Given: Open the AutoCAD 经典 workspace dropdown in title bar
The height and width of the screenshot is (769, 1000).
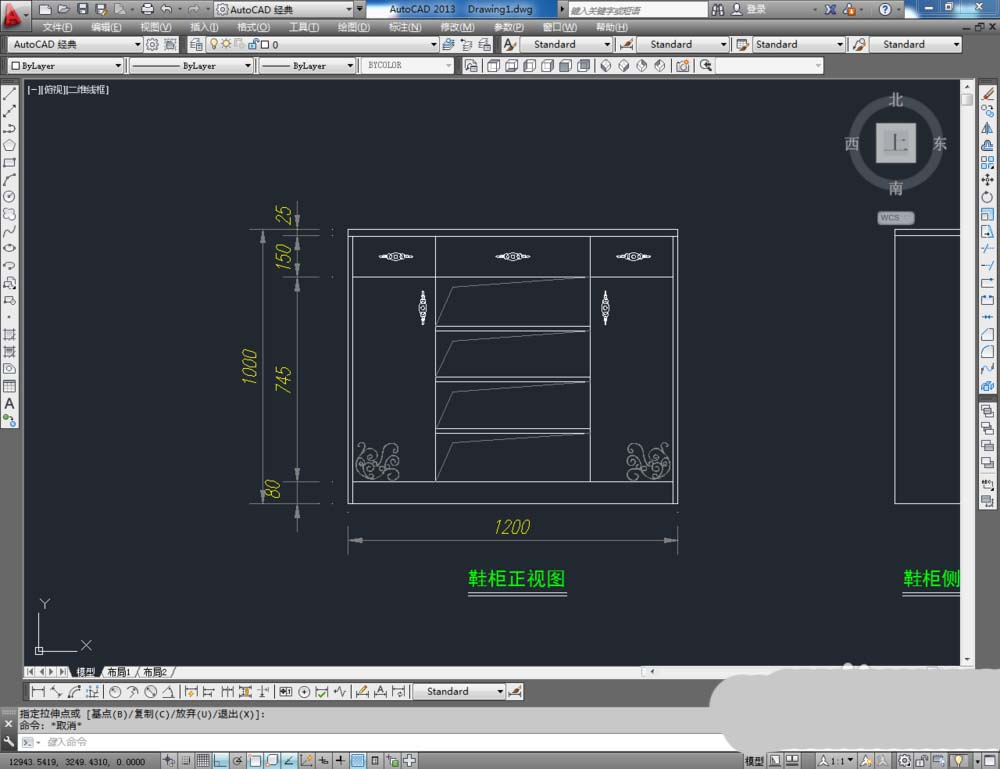Looking at the screenshot, I should coord(284,9).
